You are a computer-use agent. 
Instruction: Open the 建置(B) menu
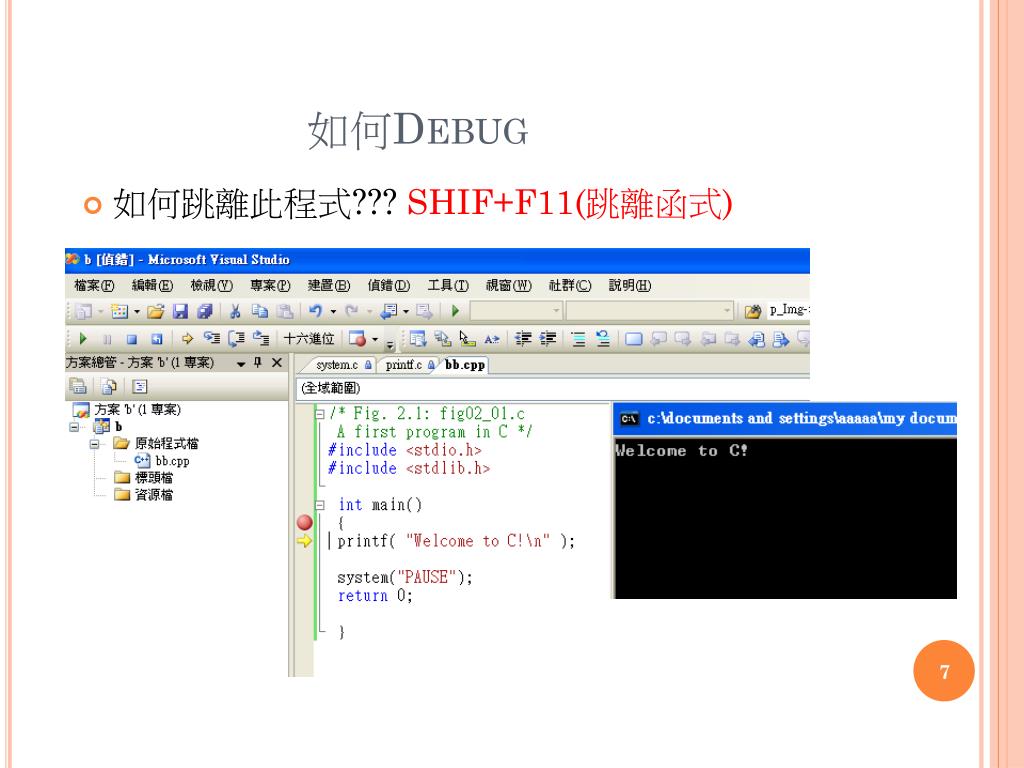329,285
